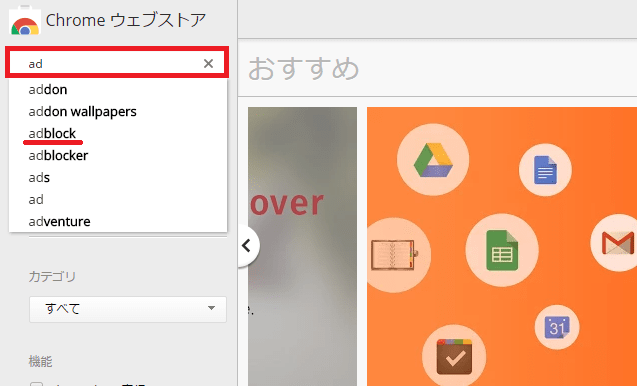The image size is (637, 386).
Task: Click the Google Drive icon in the banner
Action: click(x=433, y=159)
